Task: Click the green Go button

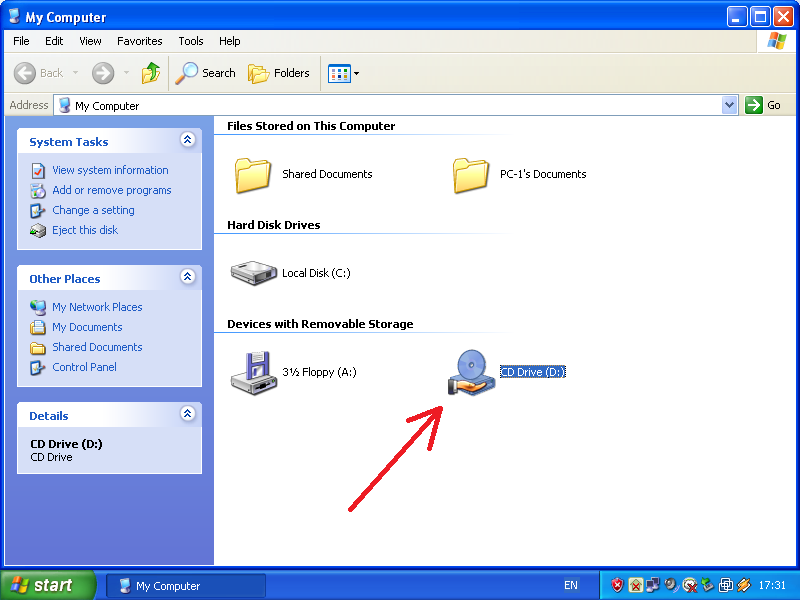Action: (763, 105)
